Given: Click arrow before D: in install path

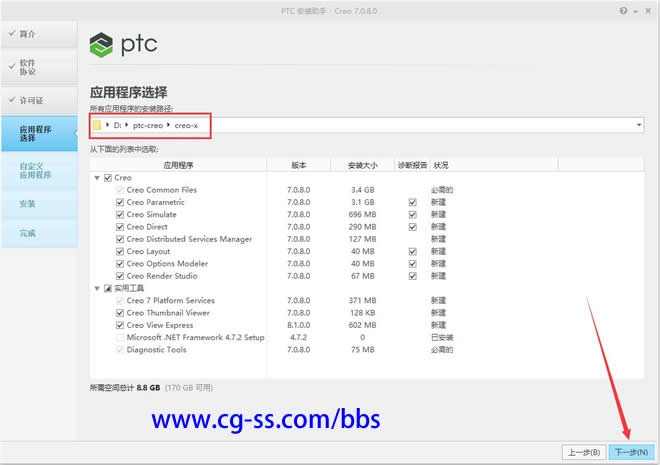Looking at the screenshot, I should pos(108,125).
